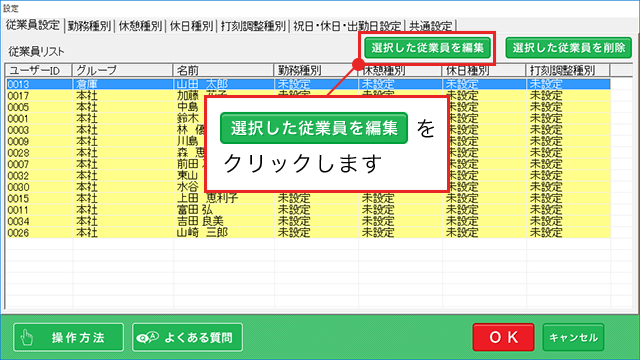640x360 pixels.
Task: Click the 選択した従業員を削除 button
Action: [x=569, y=48]
